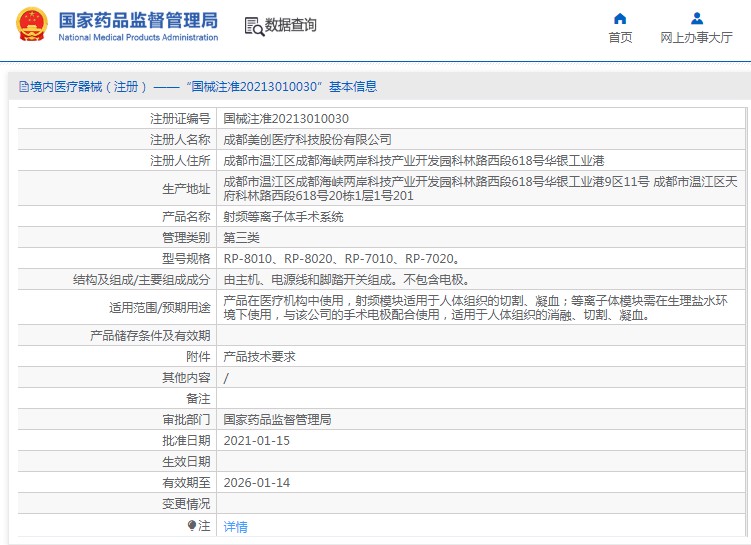The height and width of the screenshot is (545, 751).
Task: Click the National Medical Products Administration subtitle
Action: [x=138, y=37]
